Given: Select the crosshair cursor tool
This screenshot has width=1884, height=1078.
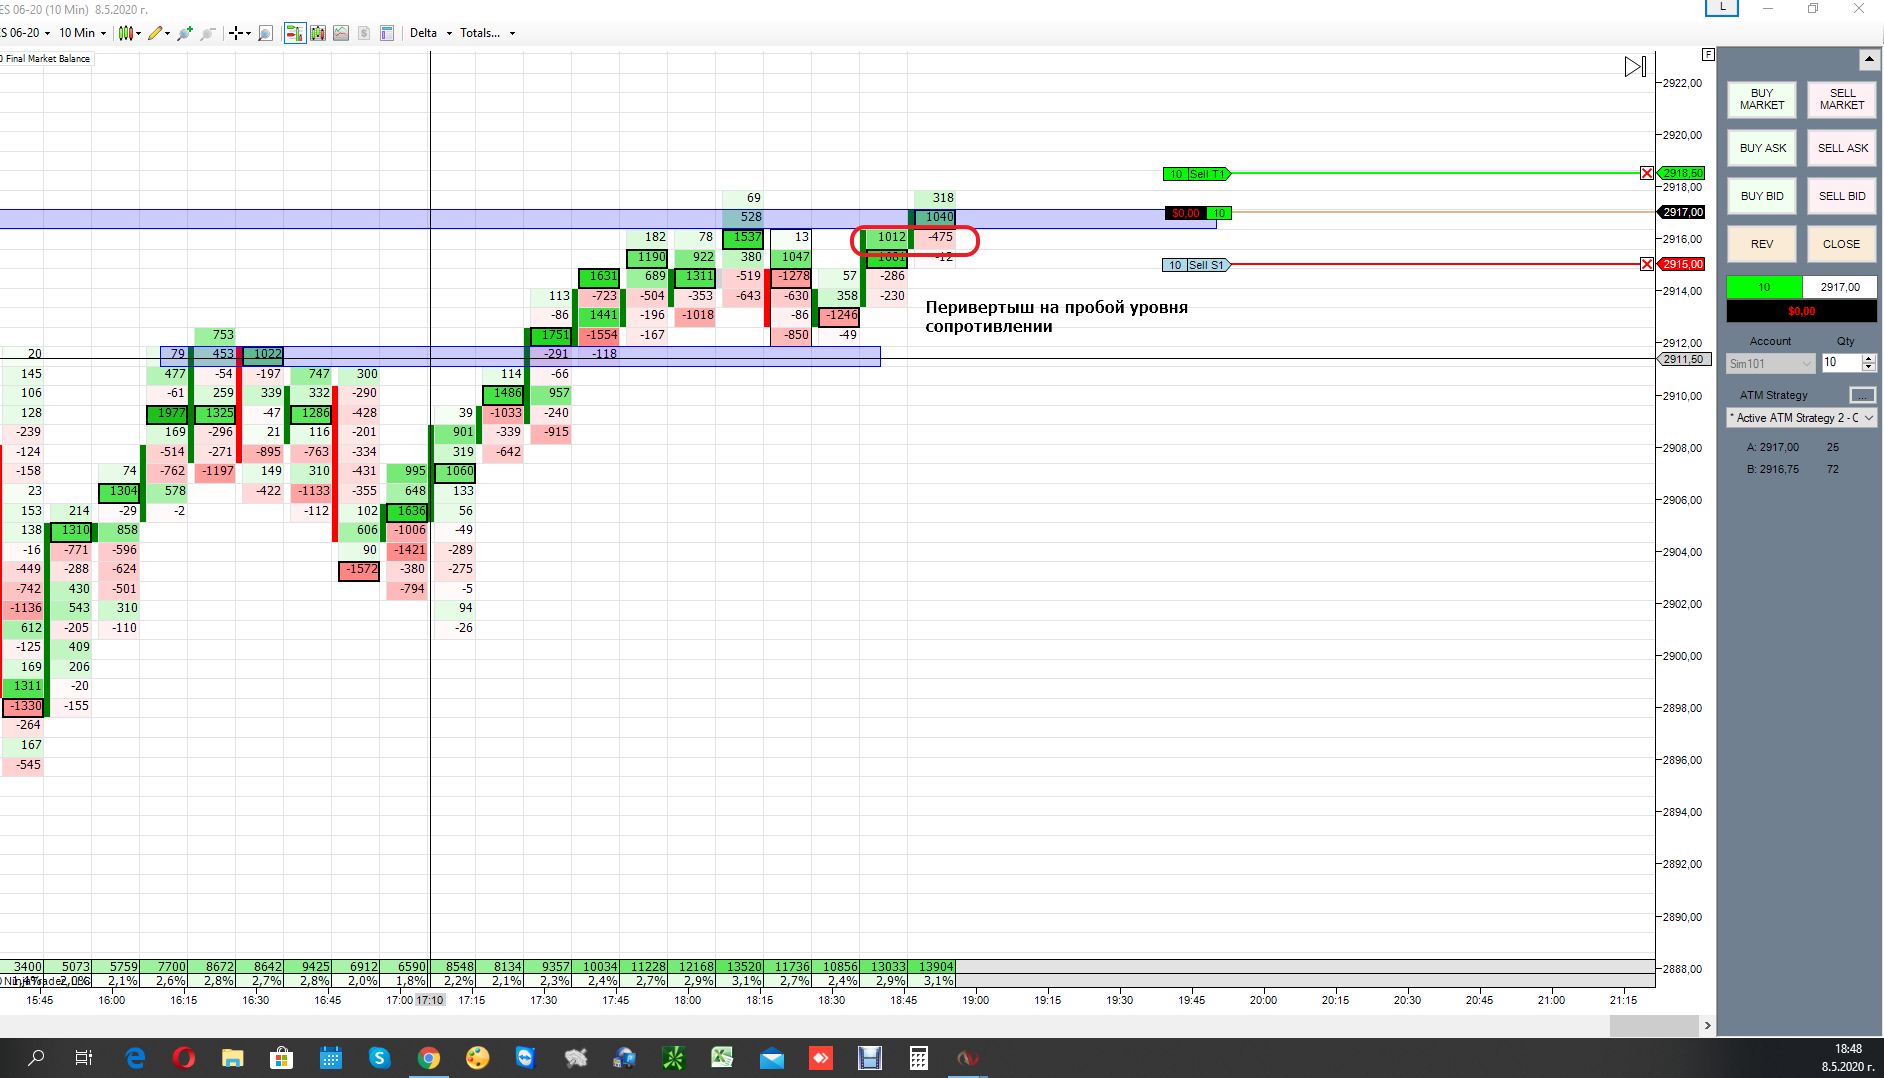Looking at the screenshot, I should coord(236,33).
